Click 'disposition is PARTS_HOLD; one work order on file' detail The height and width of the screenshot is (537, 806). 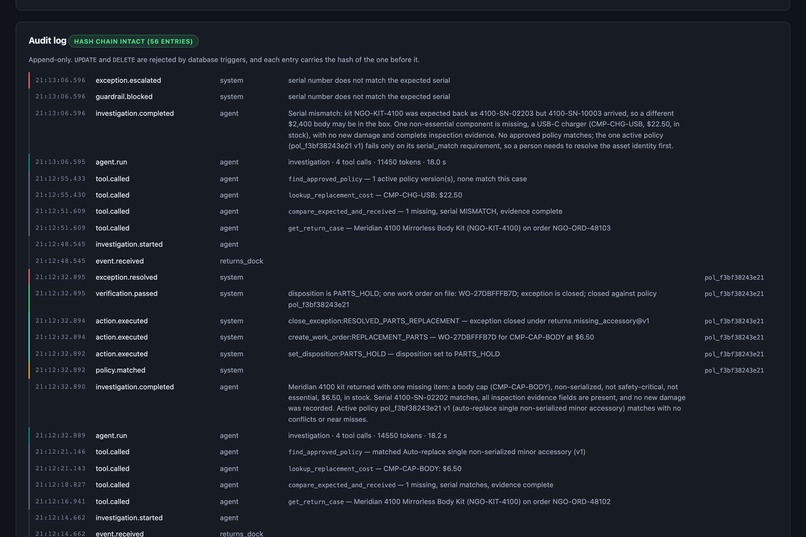(x=472, y=299)
